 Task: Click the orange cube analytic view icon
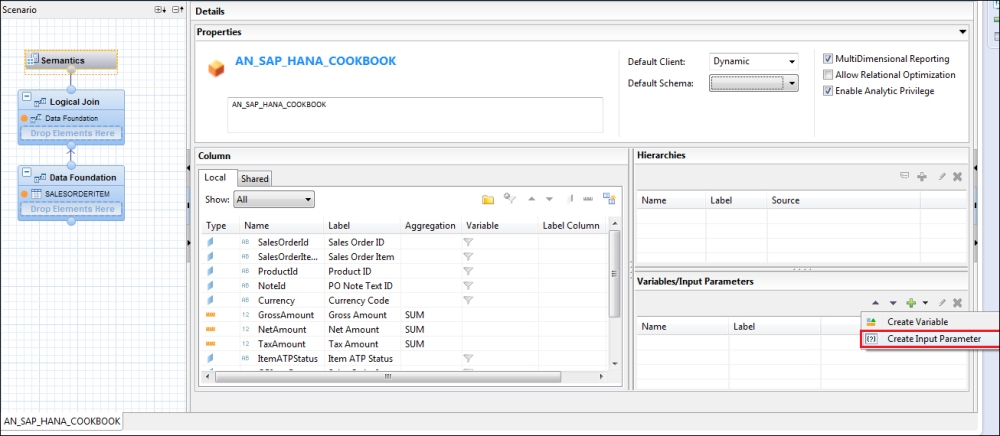point(216,68)
